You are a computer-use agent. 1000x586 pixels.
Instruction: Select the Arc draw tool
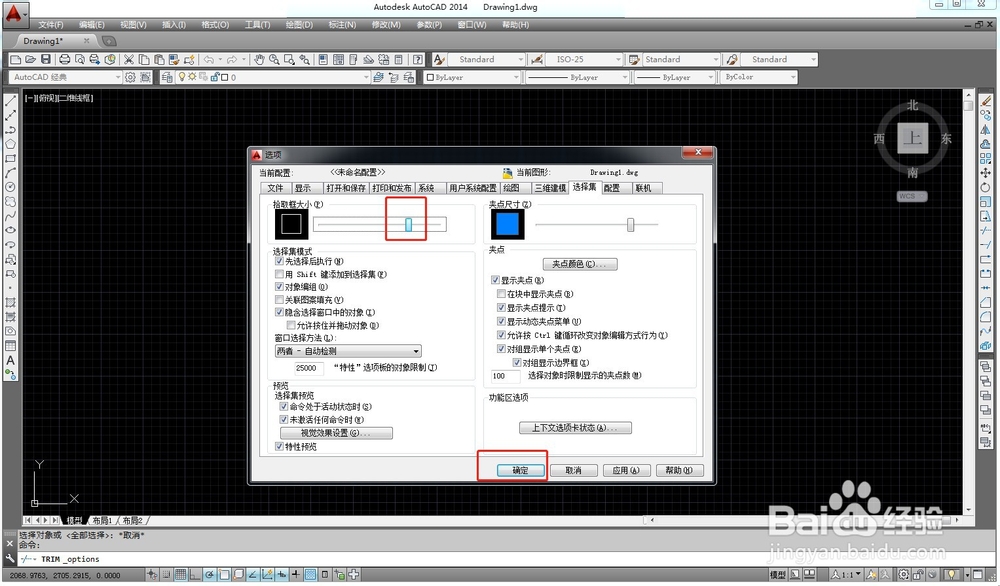click(10, 173)
